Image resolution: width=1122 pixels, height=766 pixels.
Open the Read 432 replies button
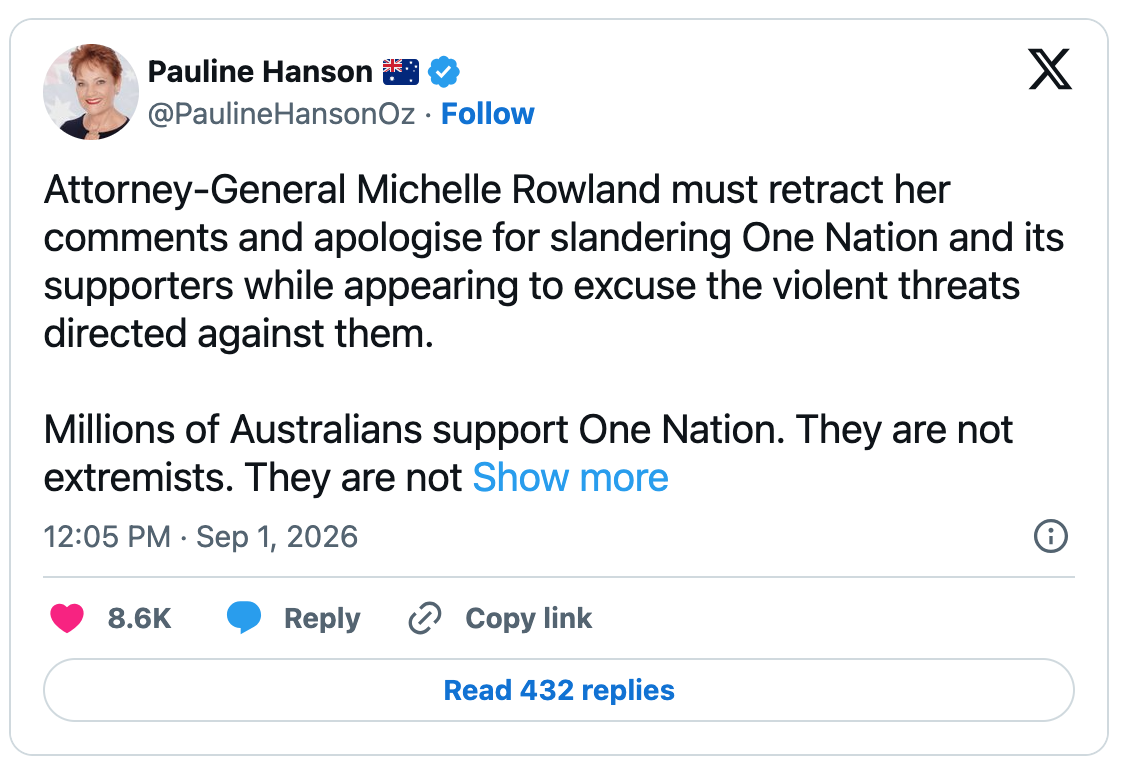coord(559,690)
